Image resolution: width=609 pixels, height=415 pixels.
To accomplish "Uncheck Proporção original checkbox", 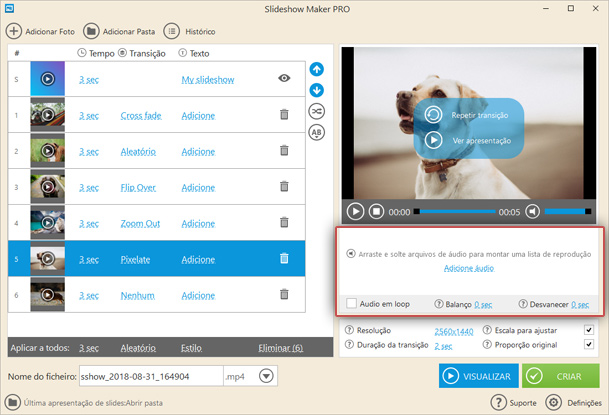I will [x=589, y=344].
